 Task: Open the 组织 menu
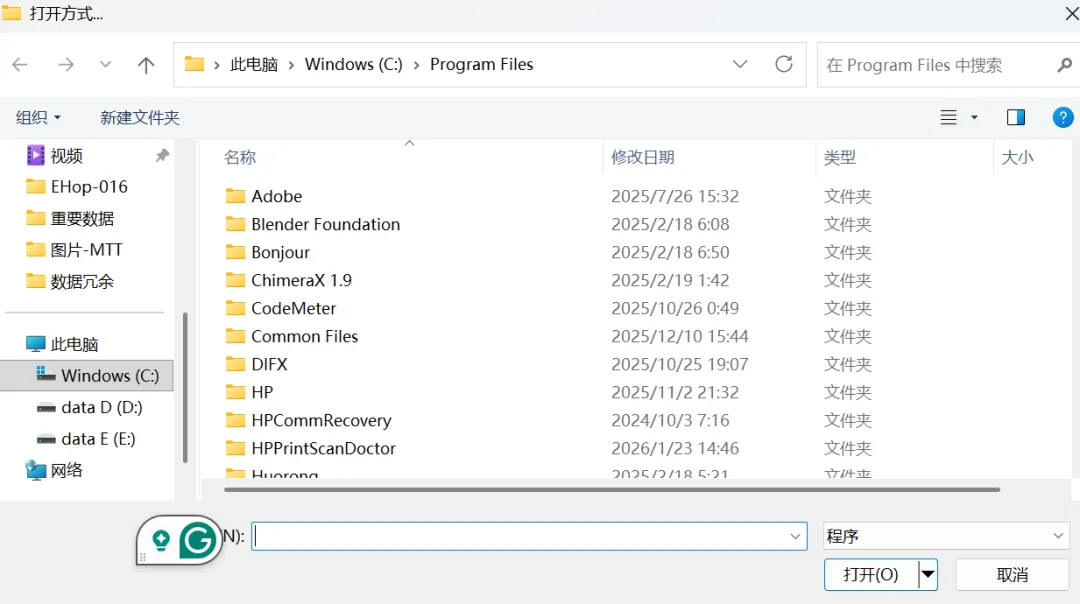(38, 117)
